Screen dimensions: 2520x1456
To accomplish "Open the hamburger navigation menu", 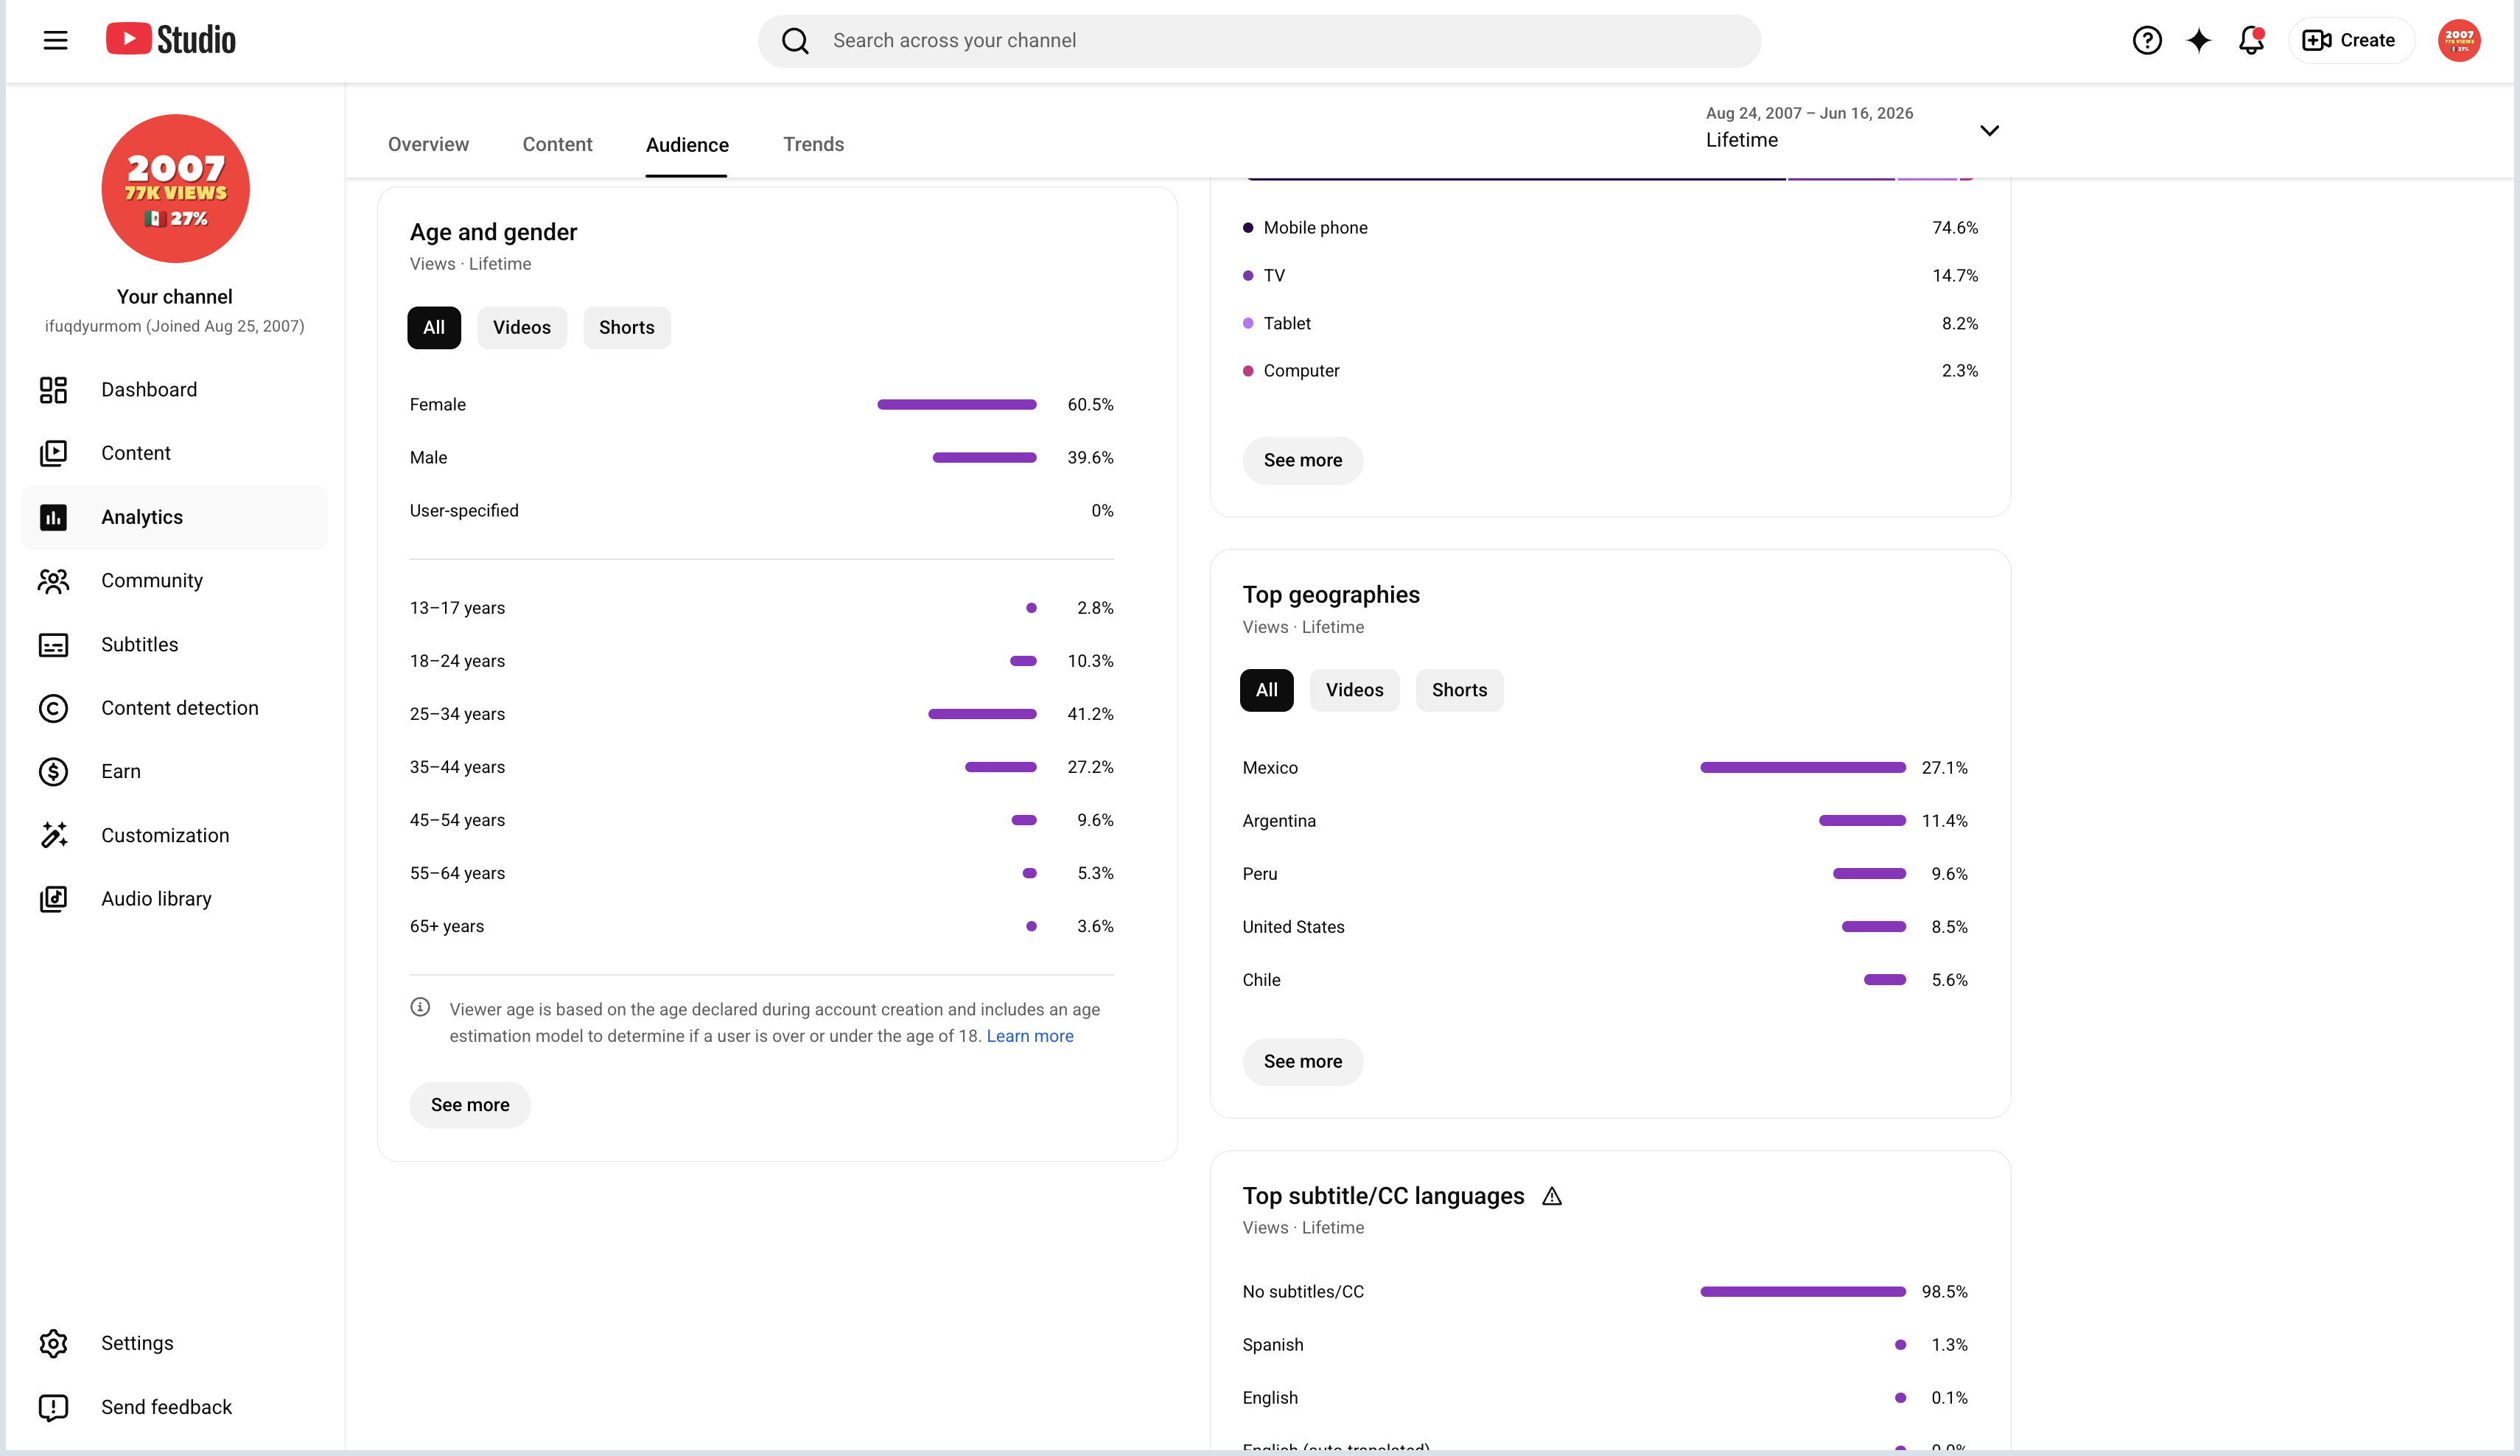I will pos(56,40).
